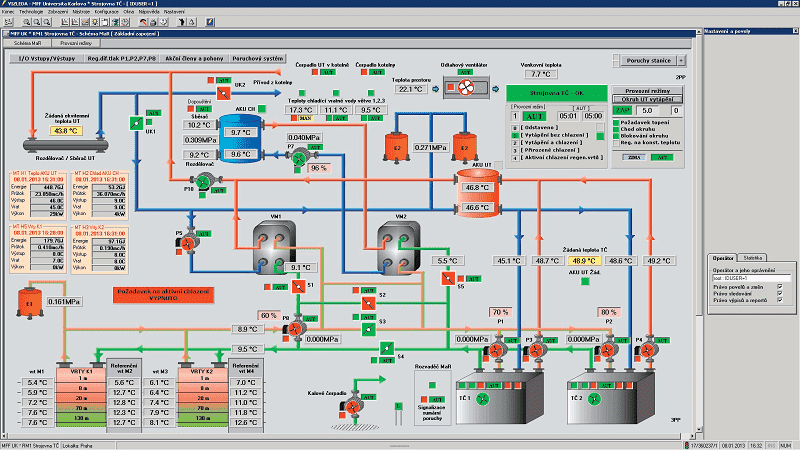Select pump P7 icon
The width and height of the screenshot is (800, 450).
coord(299,159)
